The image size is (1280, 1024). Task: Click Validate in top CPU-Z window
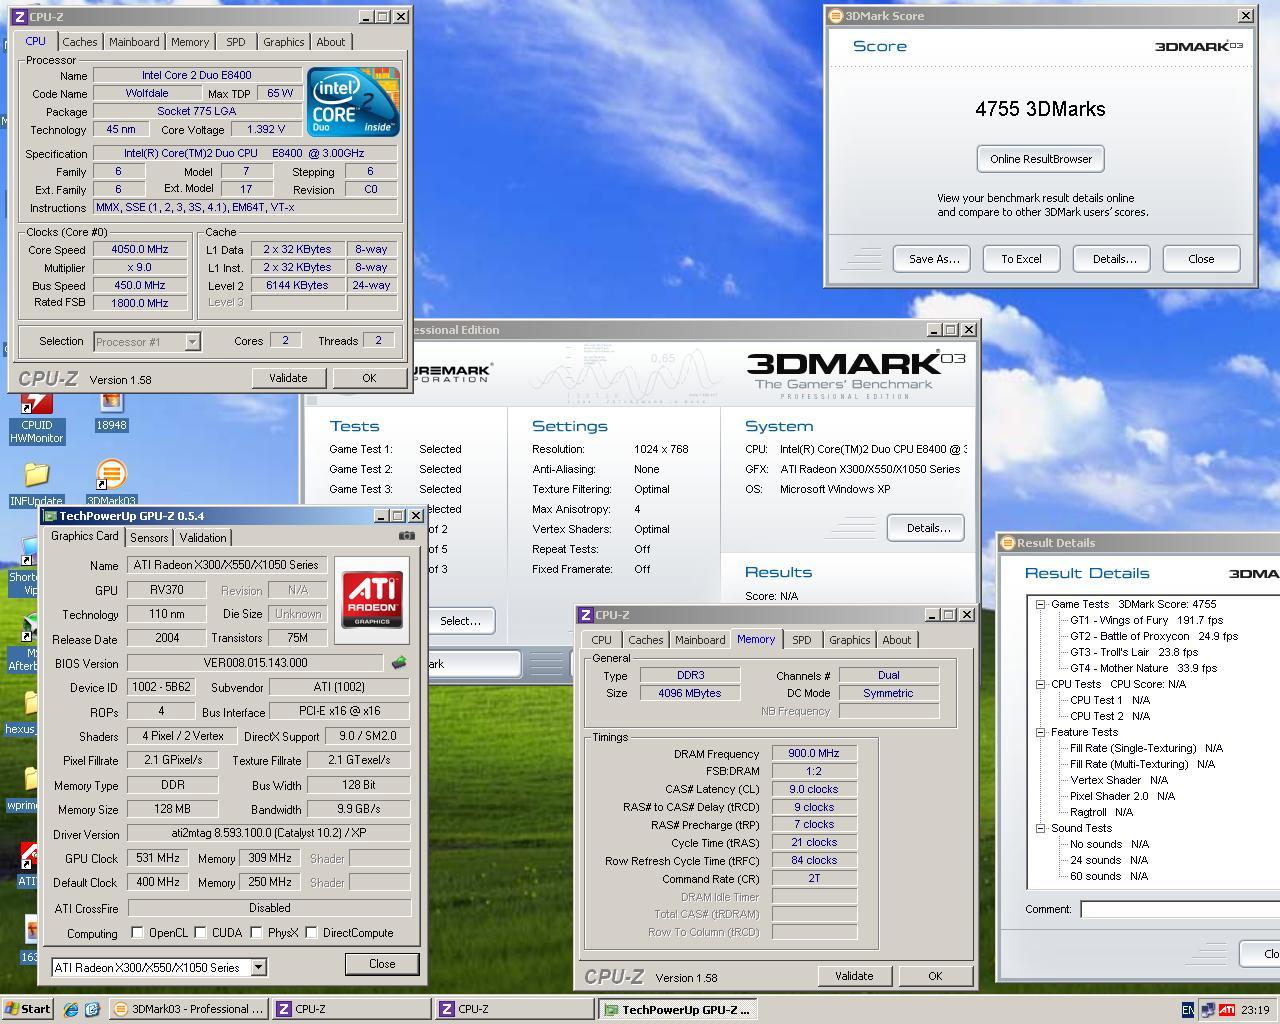(x=288, y=378)
